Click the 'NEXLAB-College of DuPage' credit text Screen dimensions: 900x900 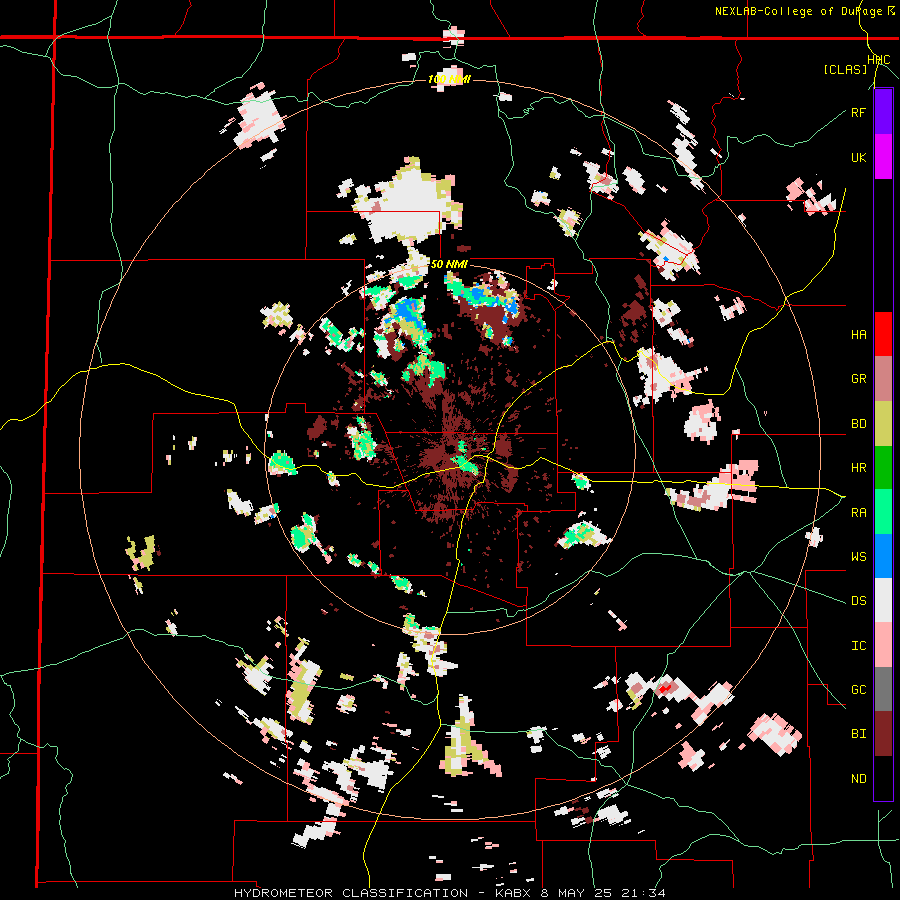(799, 11)
